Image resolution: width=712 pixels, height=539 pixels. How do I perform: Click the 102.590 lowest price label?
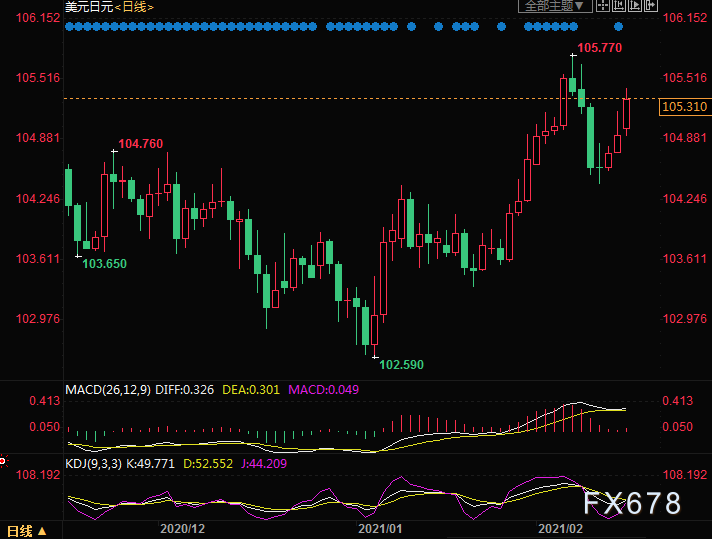[x=401, y=365]
